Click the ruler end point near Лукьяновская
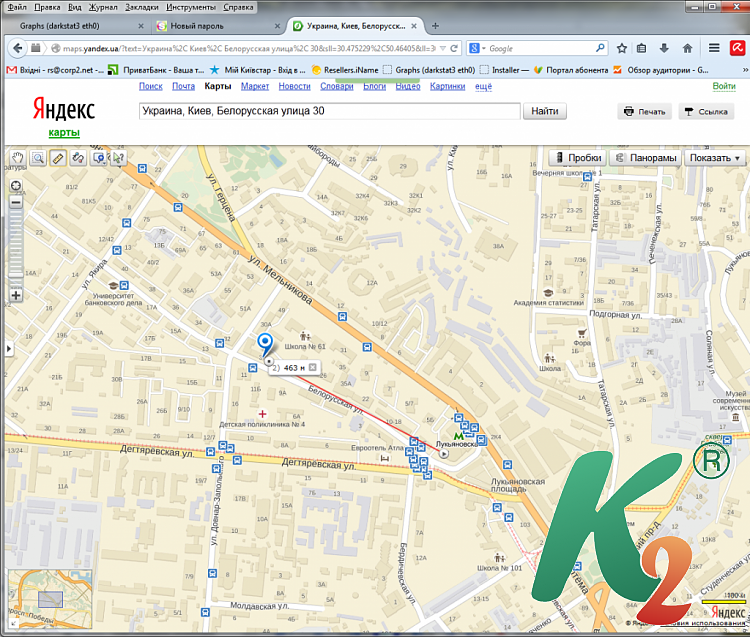Viewport: 750px width, 637px height. pos(444,453)
